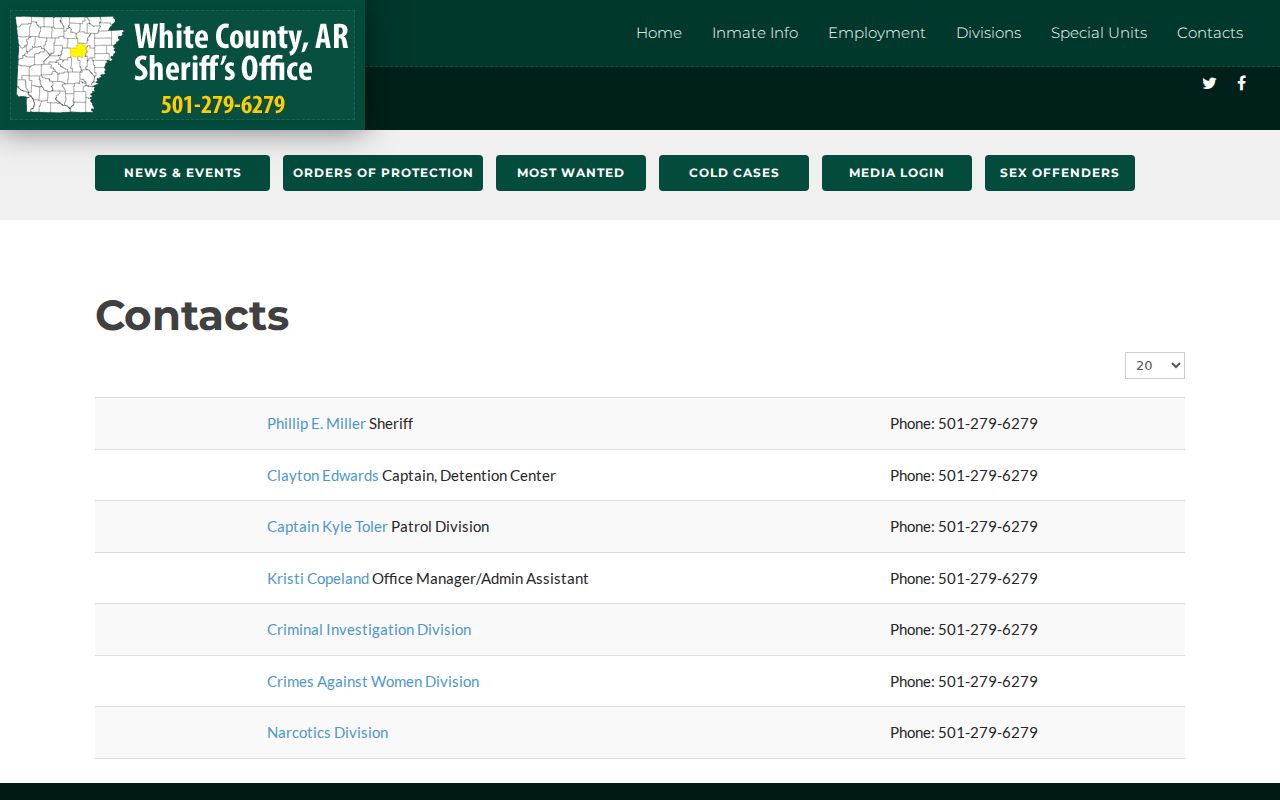The image size is (1280, 800).
Task: Open the Facebook social icon
Action: click(x=1241, y=83)
